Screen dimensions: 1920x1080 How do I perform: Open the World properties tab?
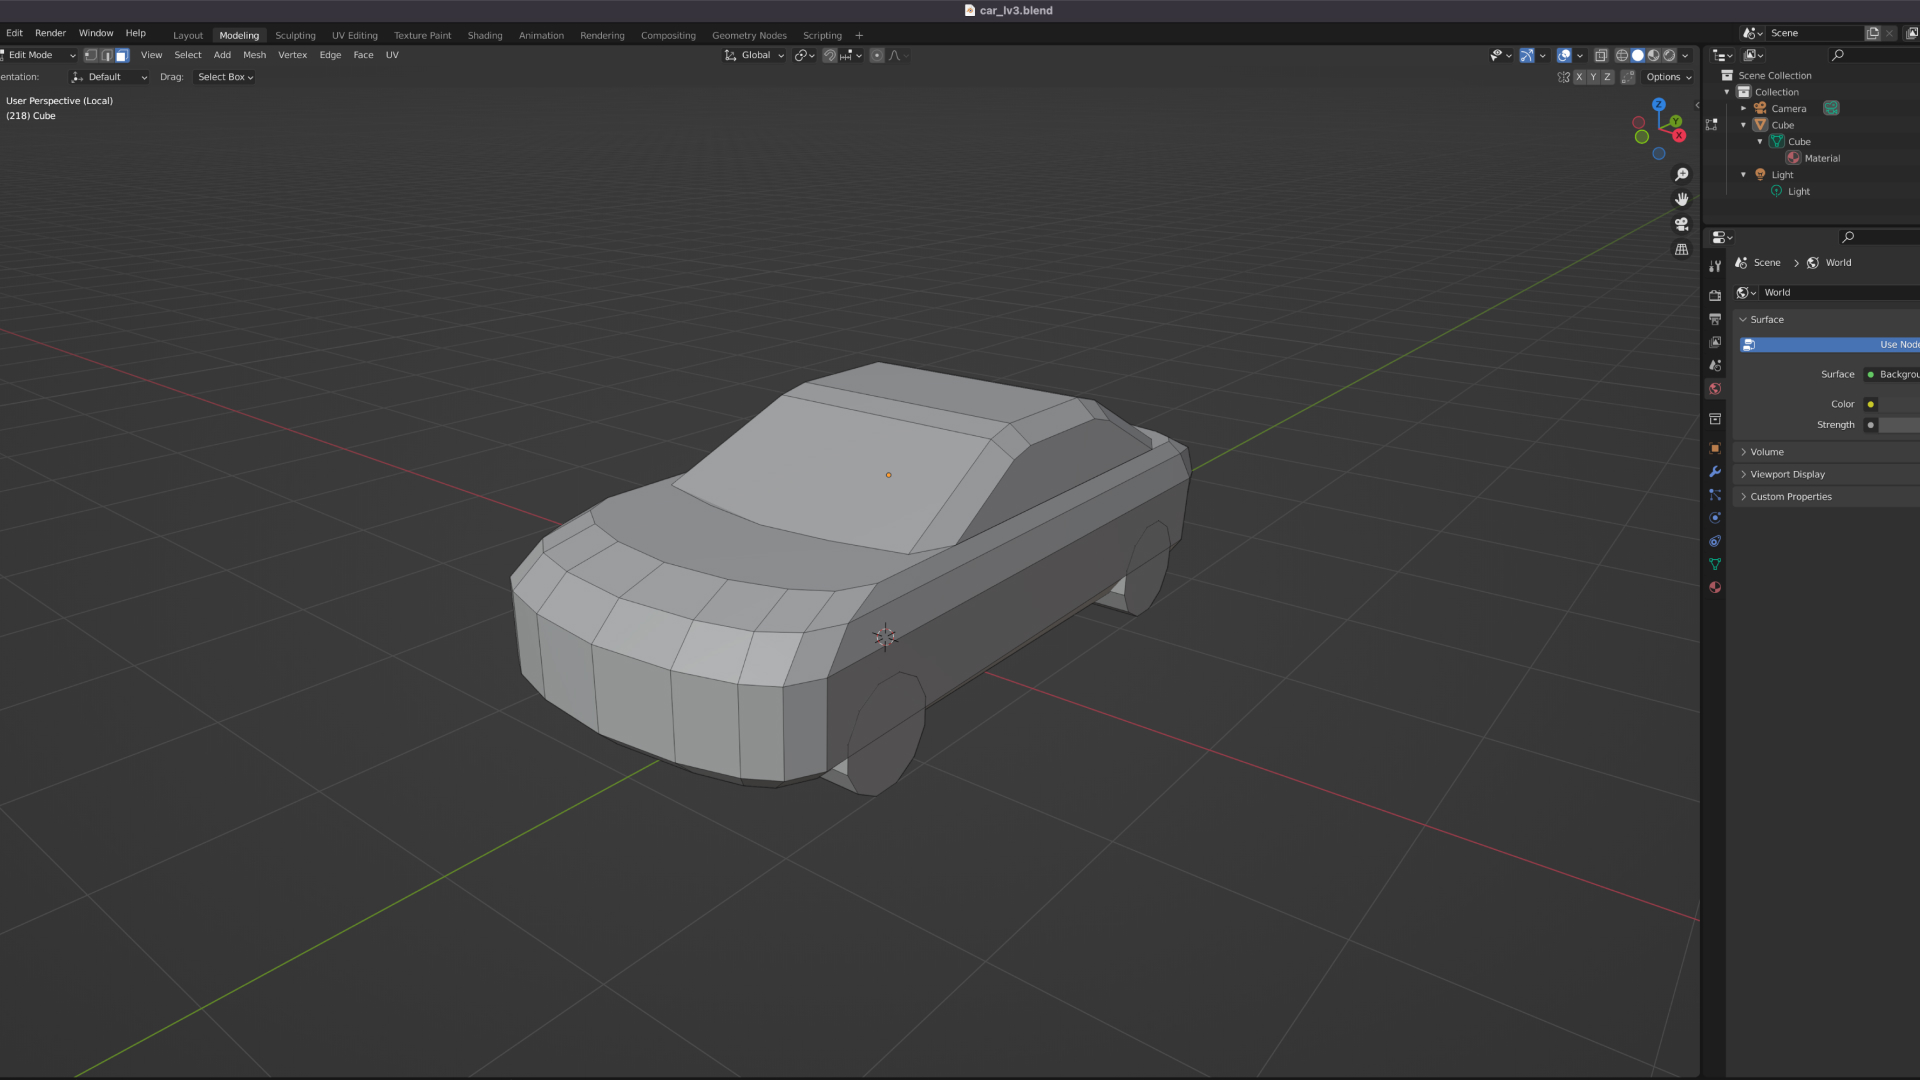pyautogui.click(x=1715, y=389)
